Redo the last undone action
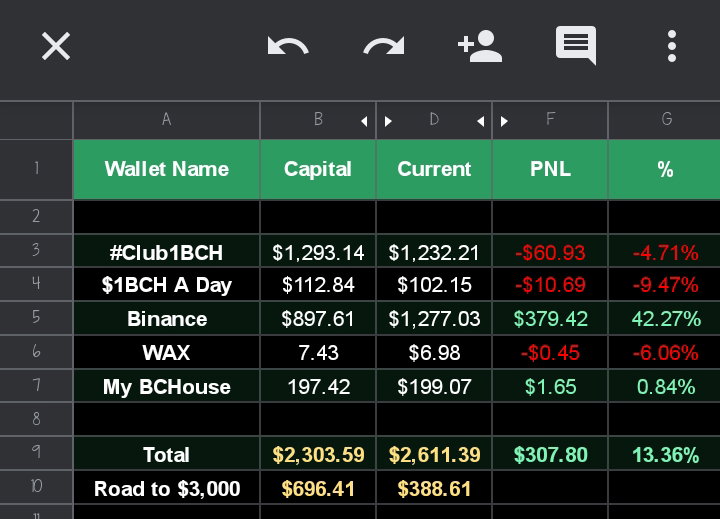 click(x=384, y=46)
